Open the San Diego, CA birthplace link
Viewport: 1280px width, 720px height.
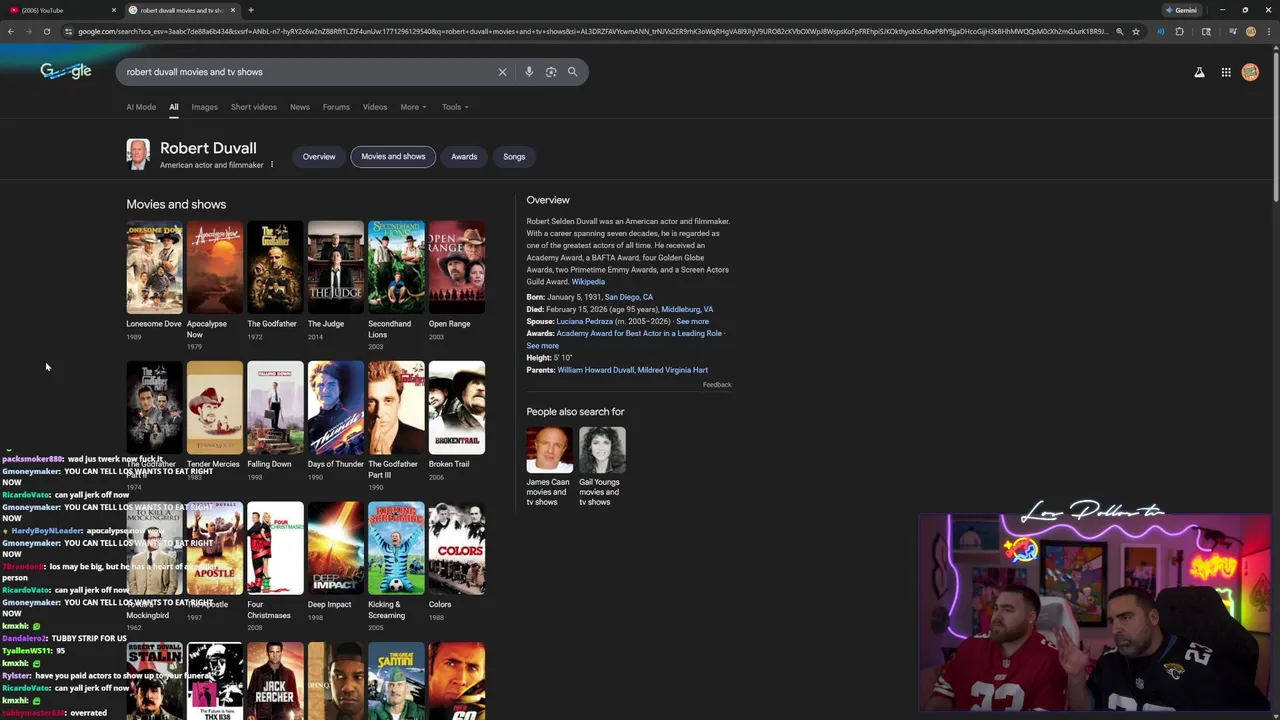(x=629, y=297)
